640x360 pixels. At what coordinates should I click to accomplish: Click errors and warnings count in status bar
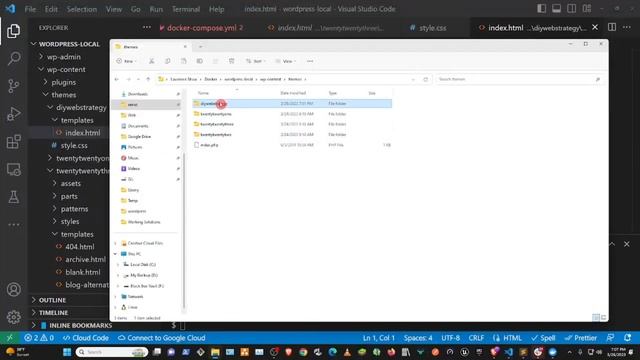click(39, 338)
